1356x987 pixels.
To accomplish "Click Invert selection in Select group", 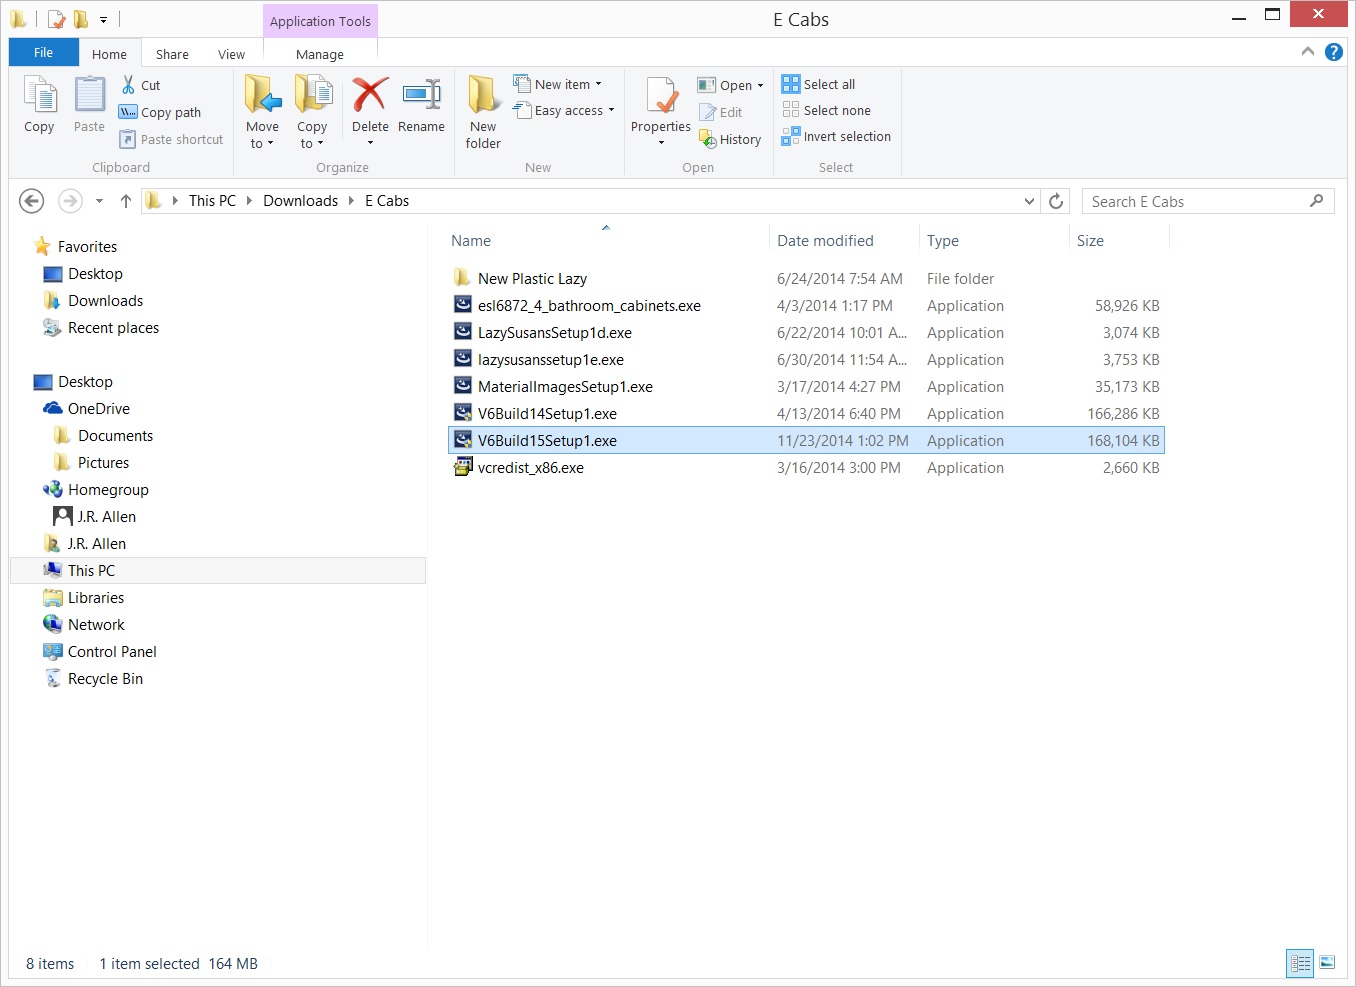I will point(836,137).
